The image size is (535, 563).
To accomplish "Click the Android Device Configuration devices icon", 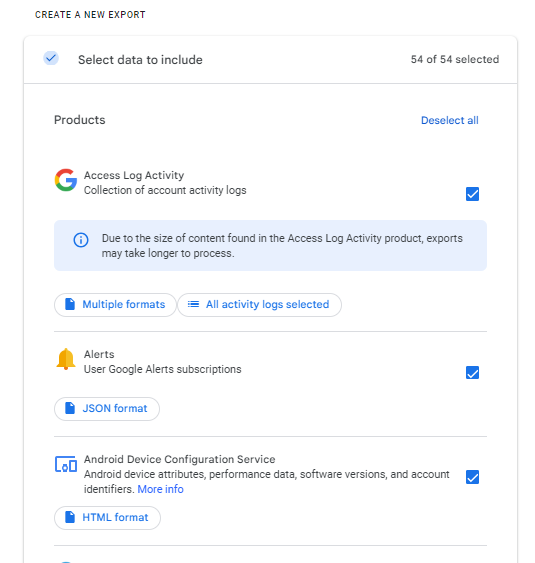I will coord(66,464).
